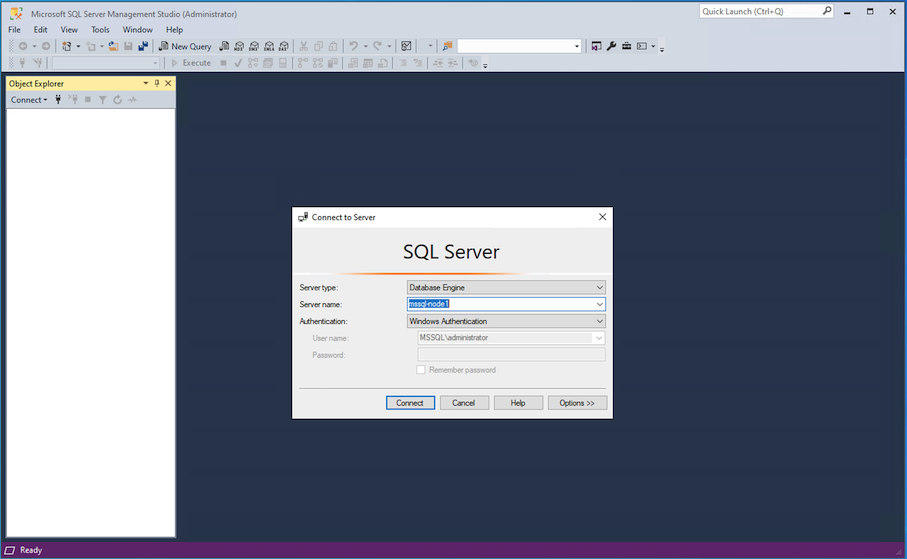Click the Cancel button in the dialog

tap(464, 403)
